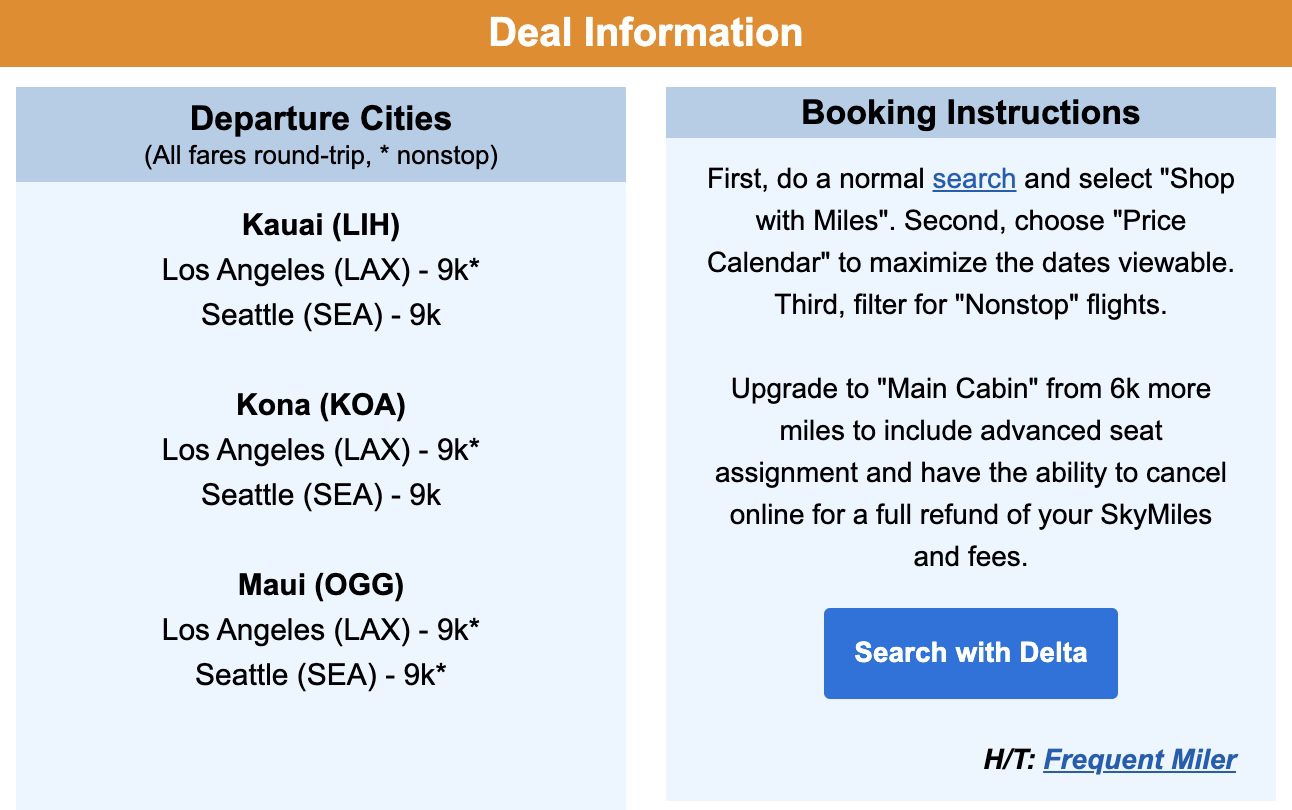Click the Deal Information header

pyautogui.click(x=645, y=32)
